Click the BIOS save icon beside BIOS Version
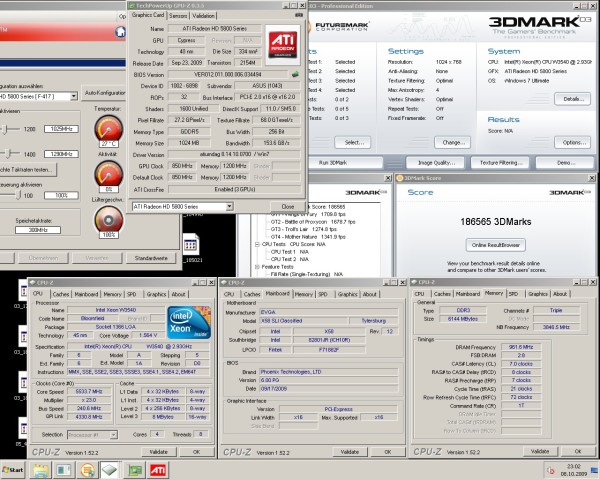 295,75
